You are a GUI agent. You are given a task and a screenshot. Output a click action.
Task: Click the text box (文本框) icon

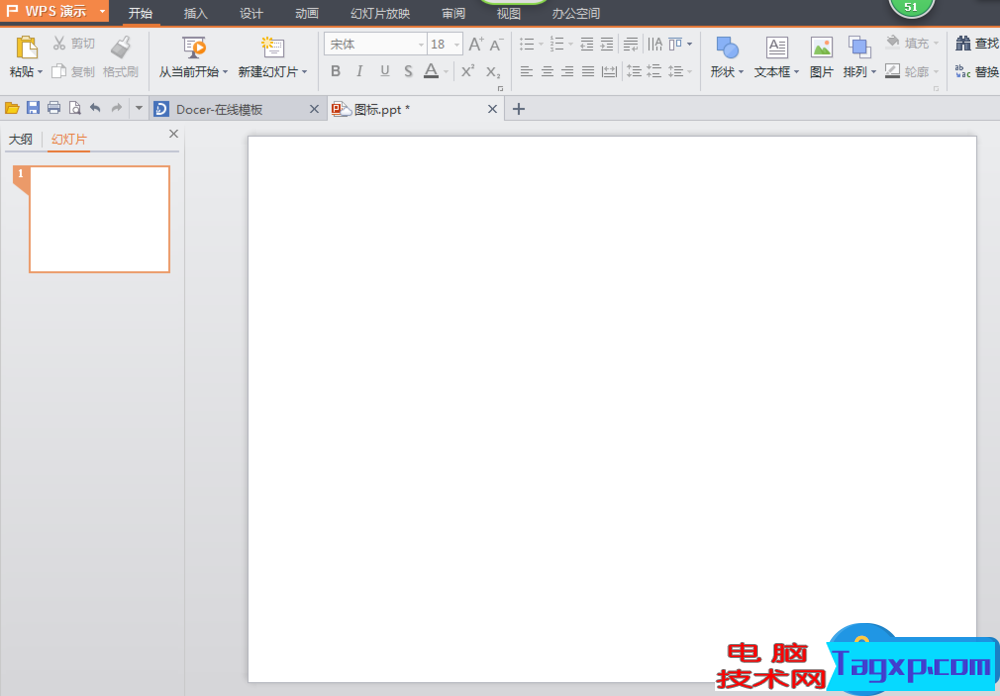(x=776, y=47)
